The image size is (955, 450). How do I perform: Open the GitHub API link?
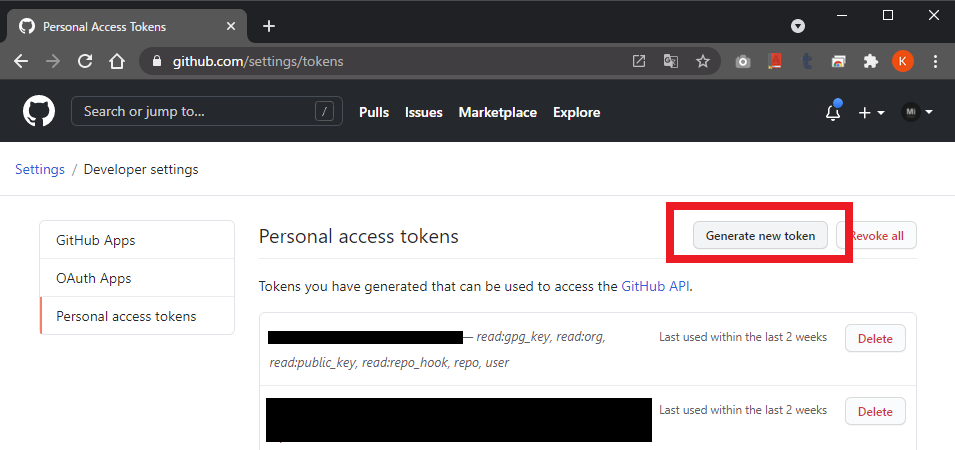(x=655, y=286)
